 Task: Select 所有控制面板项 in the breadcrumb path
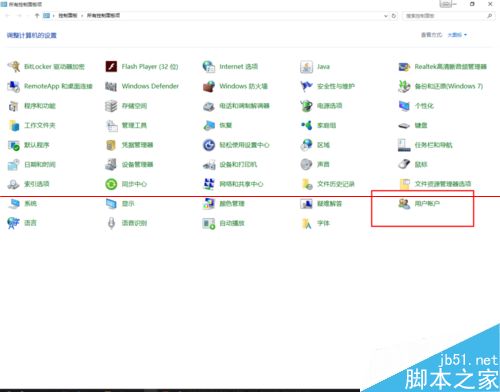pyautogui.click(x=103, y=16)
